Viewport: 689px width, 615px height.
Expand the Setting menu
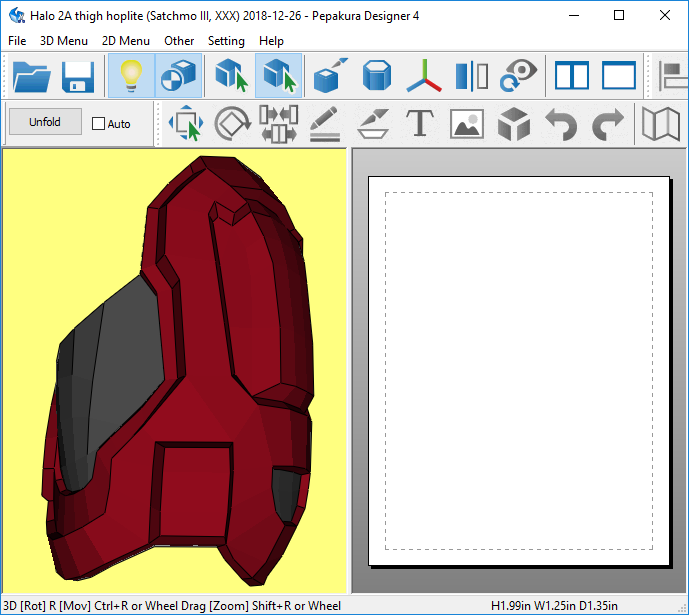226,41
